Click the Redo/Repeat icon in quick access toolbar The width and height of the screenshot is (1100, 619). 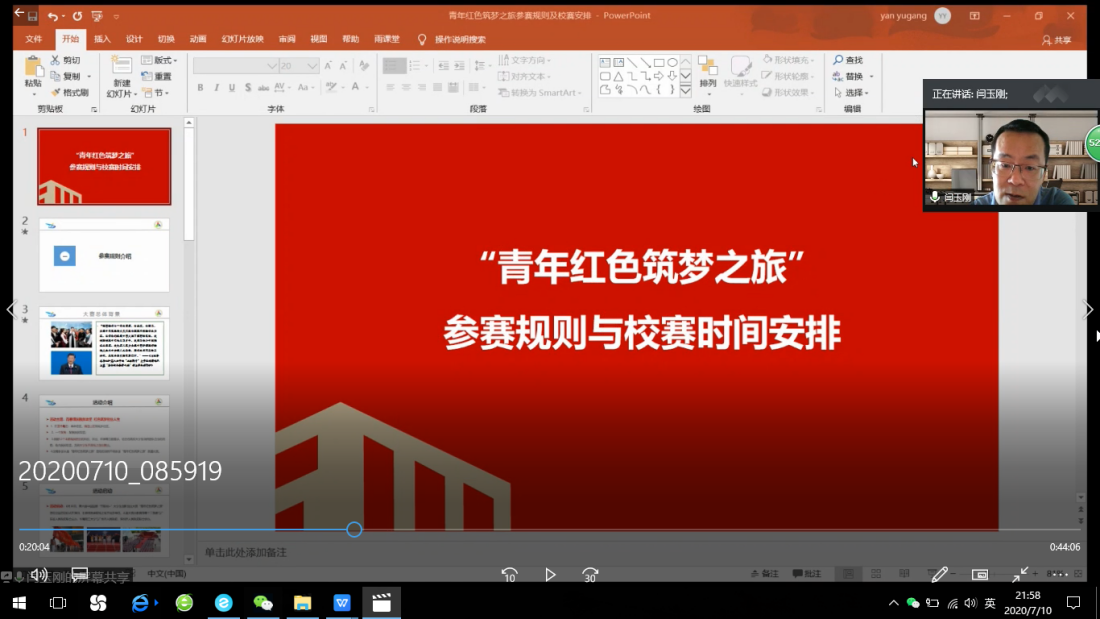(x=77, y=15)
